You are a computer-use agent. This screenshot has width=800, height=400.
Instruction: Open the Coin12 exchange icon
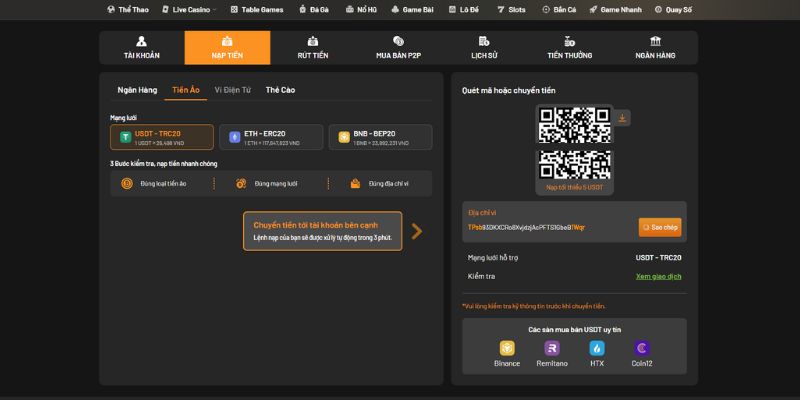pos(642,348)
